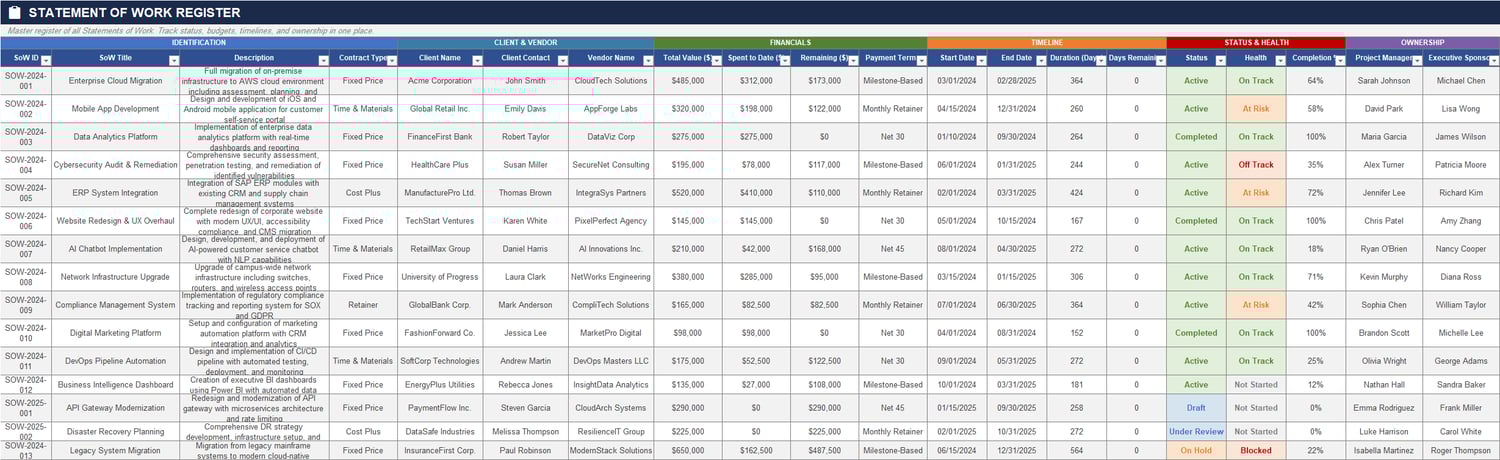The width and height of the screenshot is (1500, 460).
Task: Select Cybersecurity Audit & Remediation cell
Action: click(x=115, y=165)
